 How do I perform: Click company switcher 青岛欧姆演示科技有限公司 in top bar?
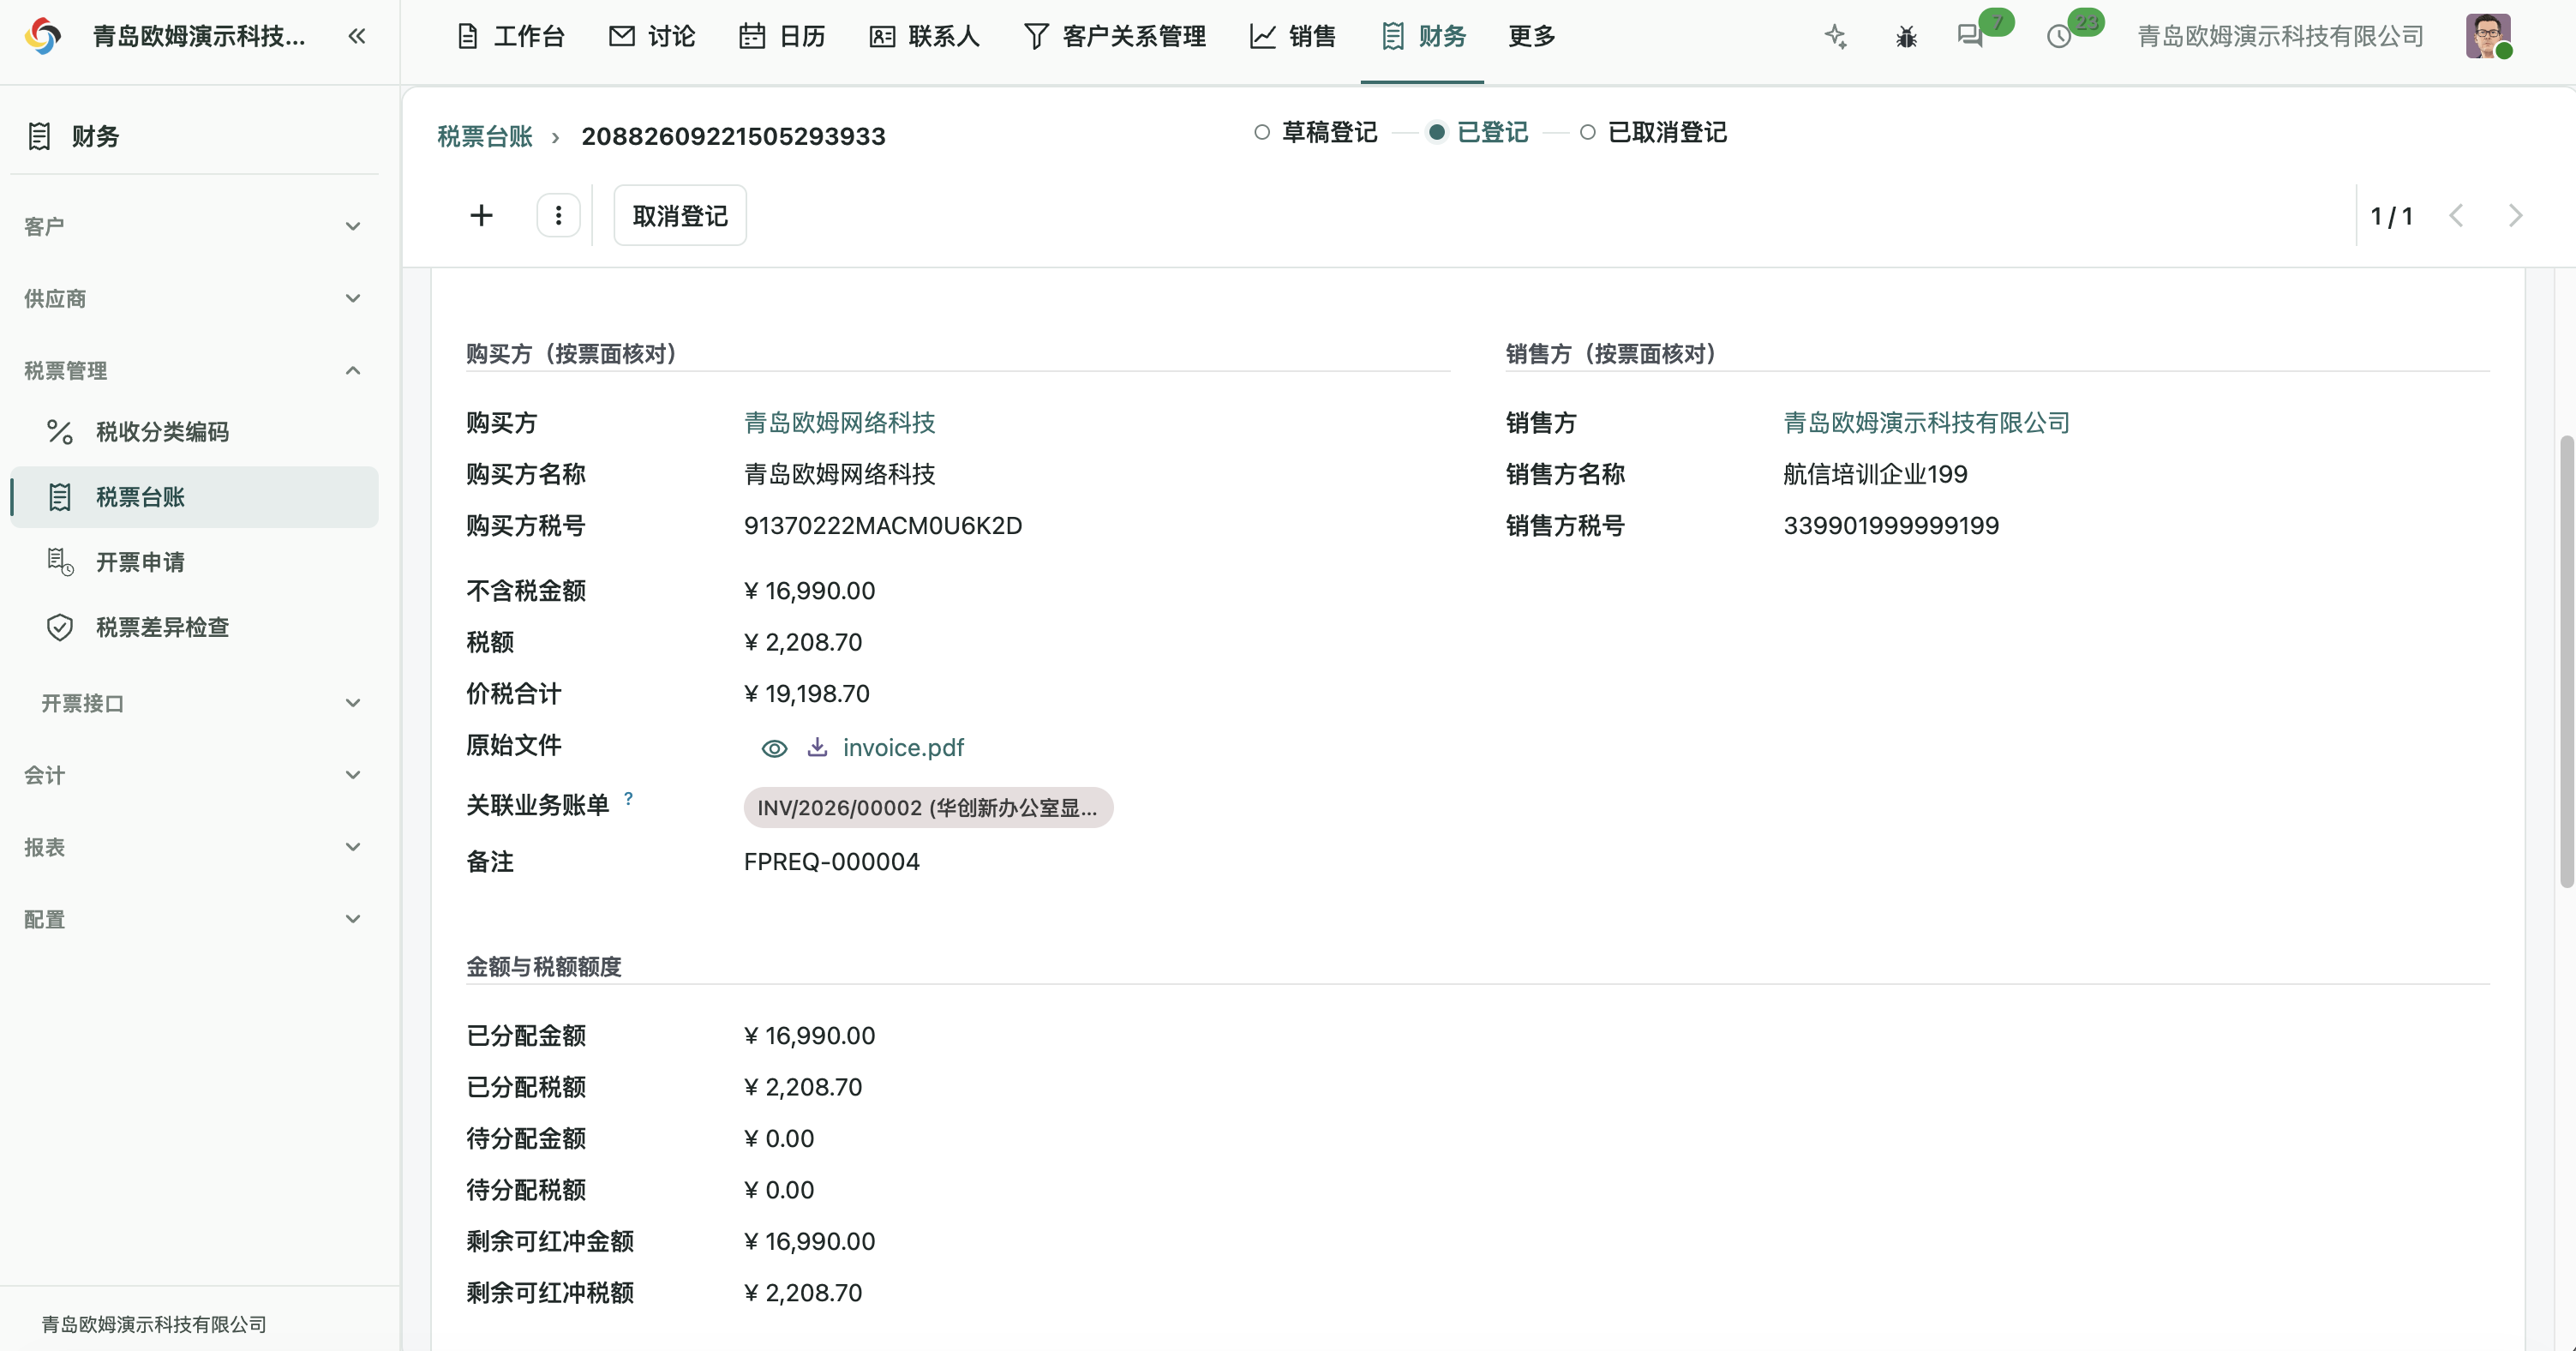tap(2280, 37)
